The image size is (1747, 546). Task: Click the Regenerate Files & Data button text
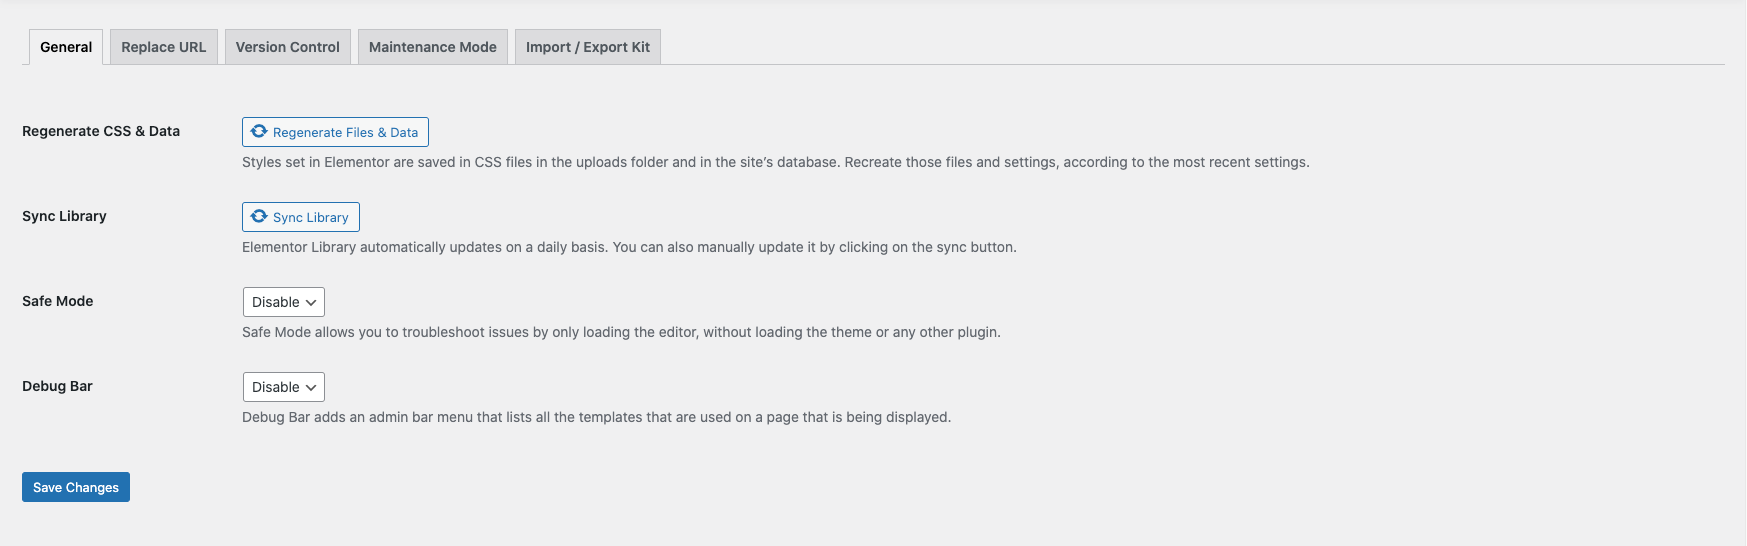click(345, 132)
